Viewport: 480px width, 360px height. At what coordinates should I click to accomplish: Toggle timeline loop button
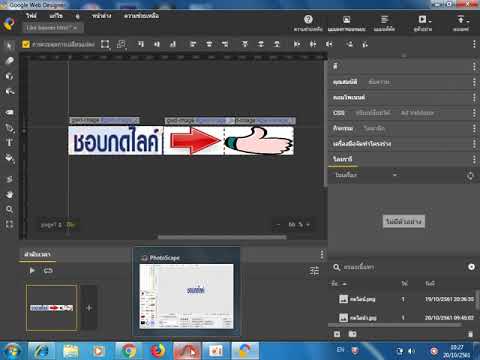[48, 271]
